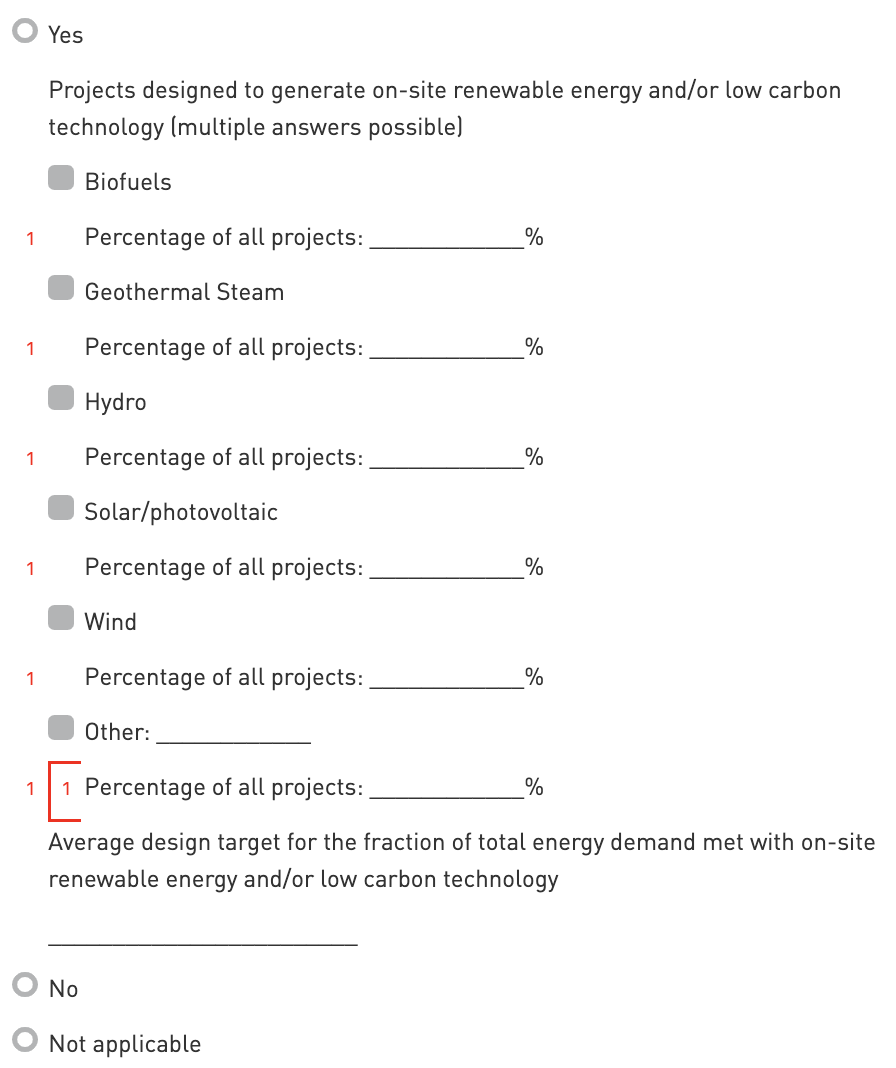
Task: Check the Biofuels checkbox
Action: point(61,179)
